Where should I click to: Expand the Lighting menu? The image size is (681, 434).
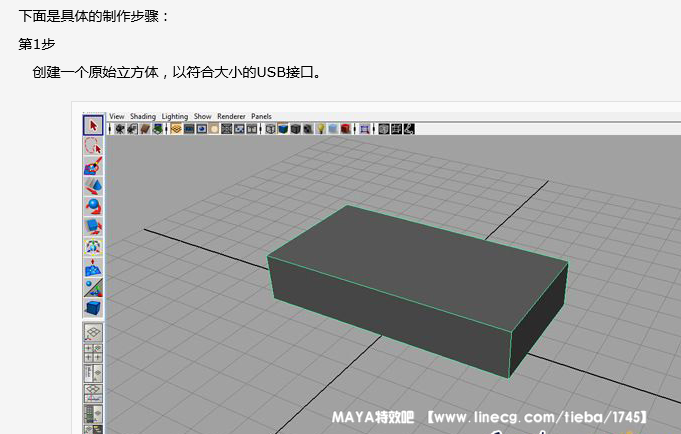(174, 116)
